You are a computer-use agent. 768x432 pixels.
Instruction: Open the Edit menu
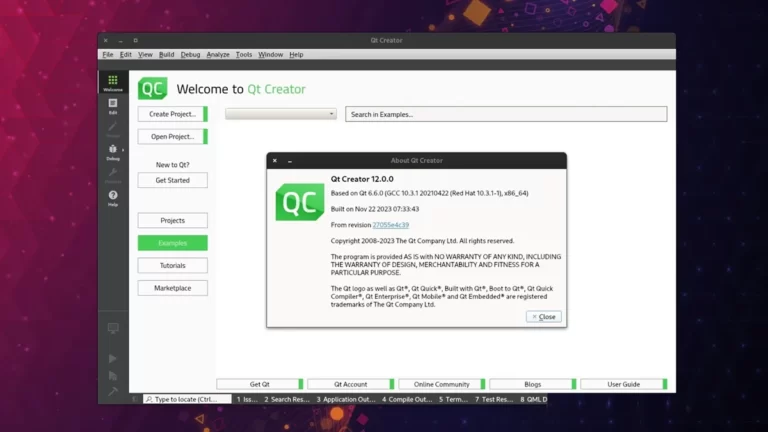click(125, 54)
